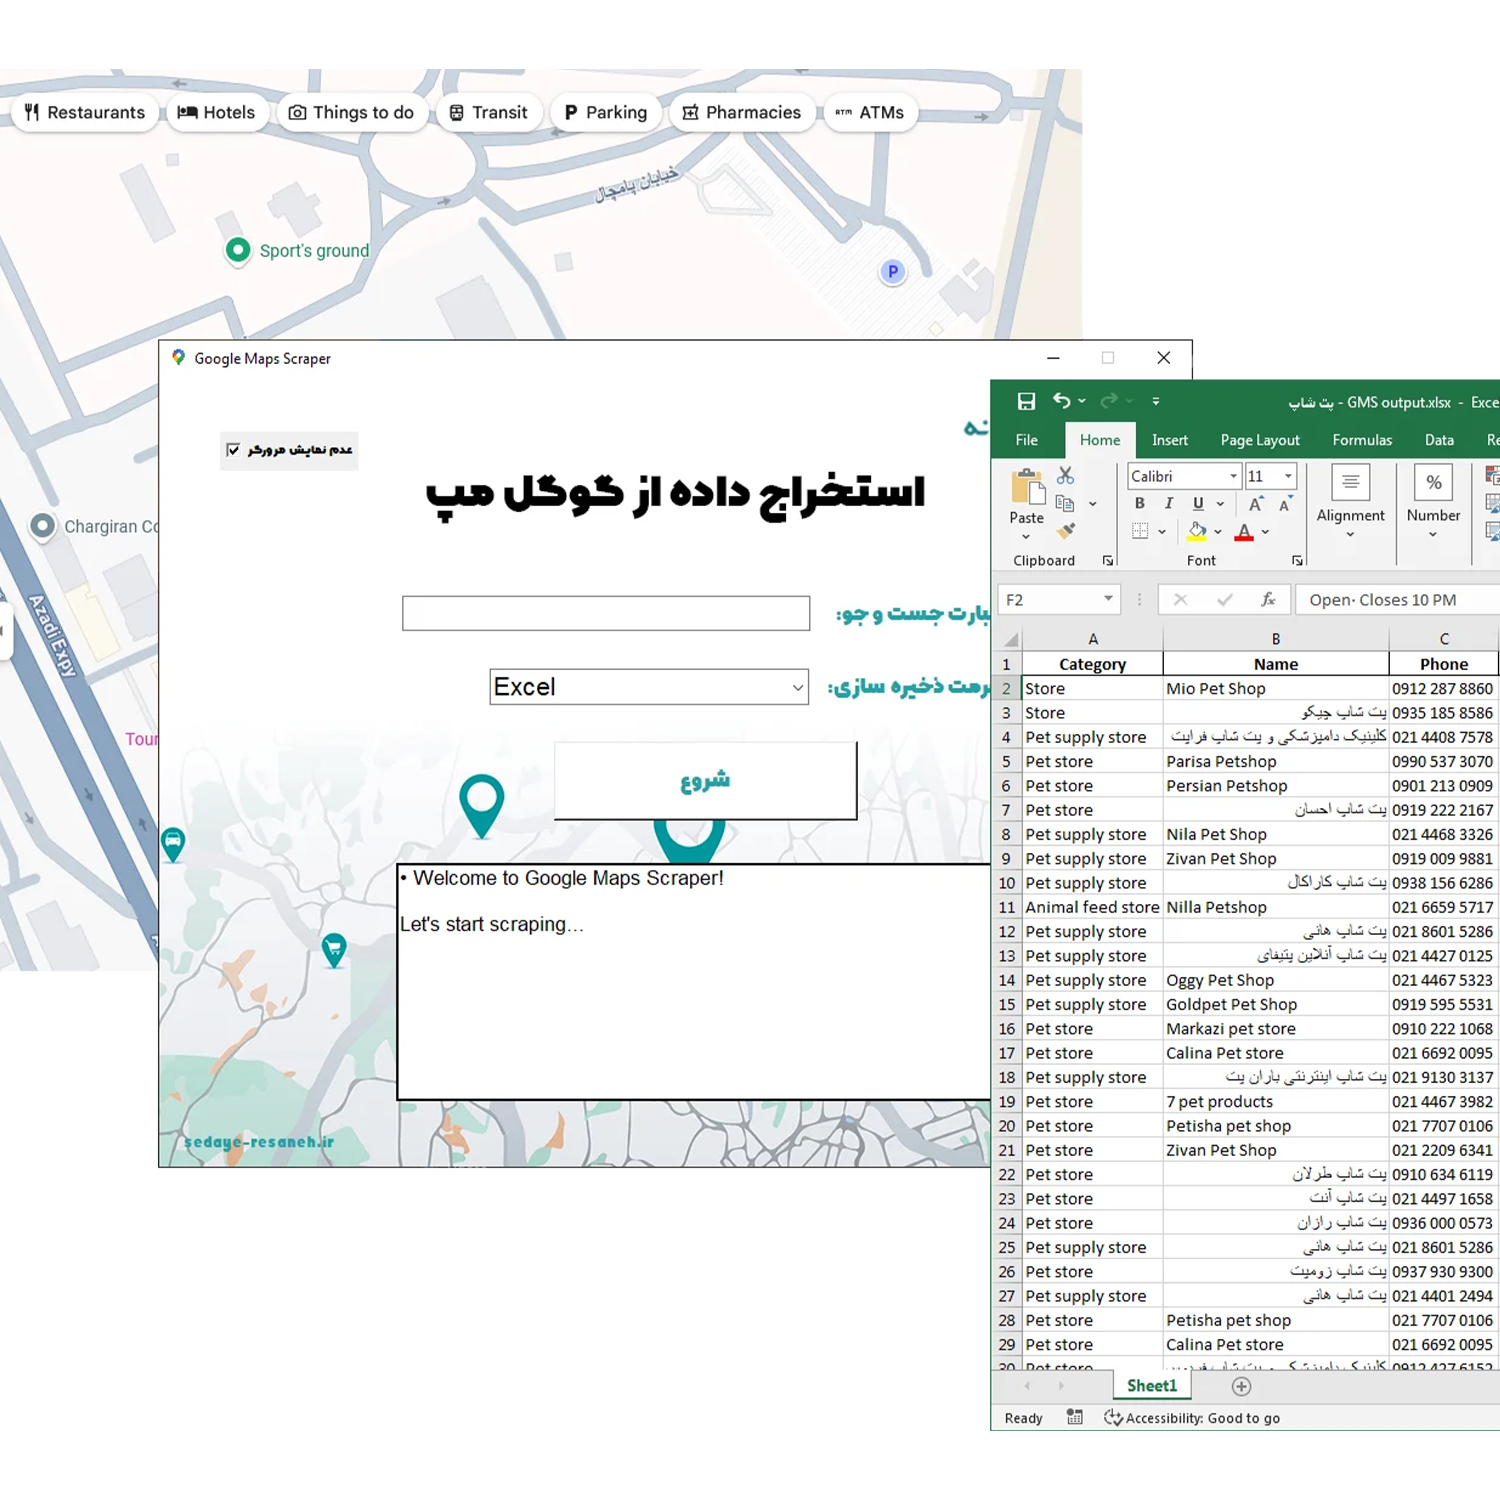Save the Excel workbook with the floppy icon
Viewport: 1500px width, 1500px height.
(x=1026, y=401)
